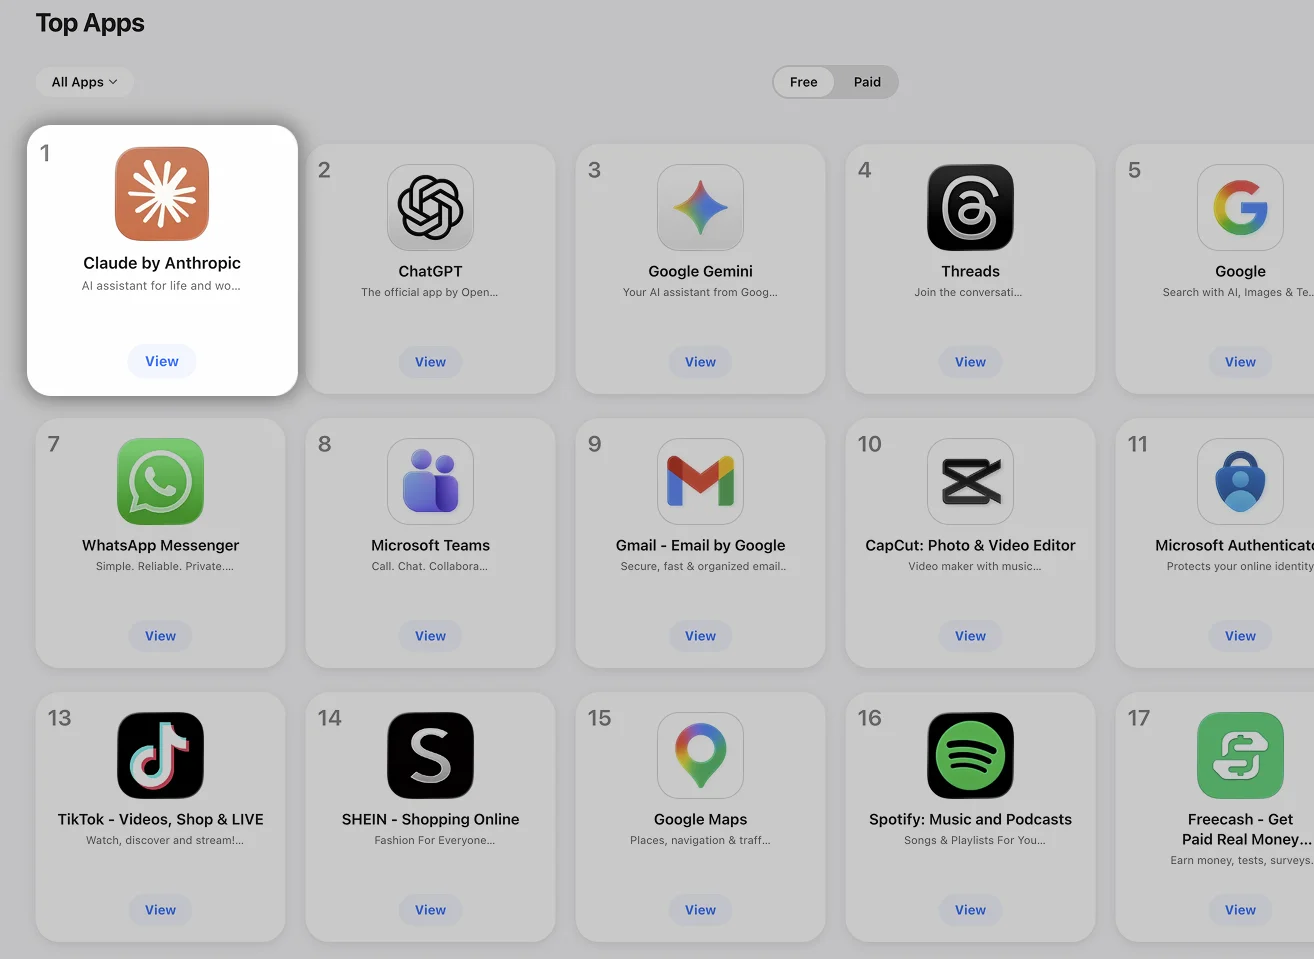Click View button under CapCut
This screenshot has width=1314, height=959.
pos(970,636)
